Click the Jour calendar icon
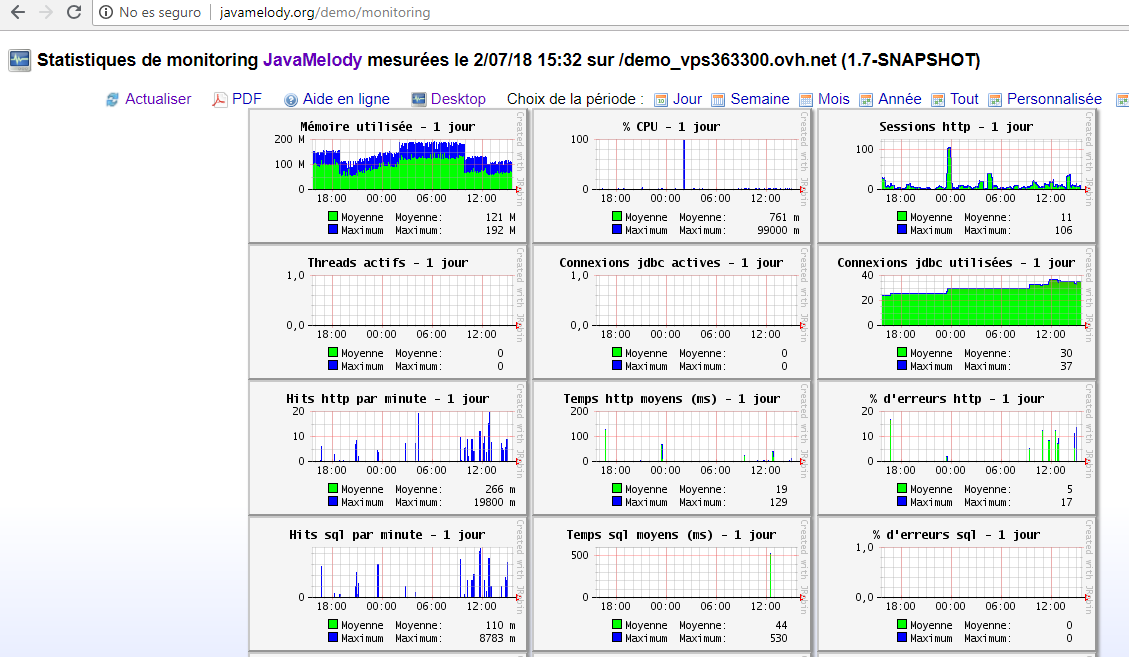Screen dimensions: 1129x657 pos(661,100)
